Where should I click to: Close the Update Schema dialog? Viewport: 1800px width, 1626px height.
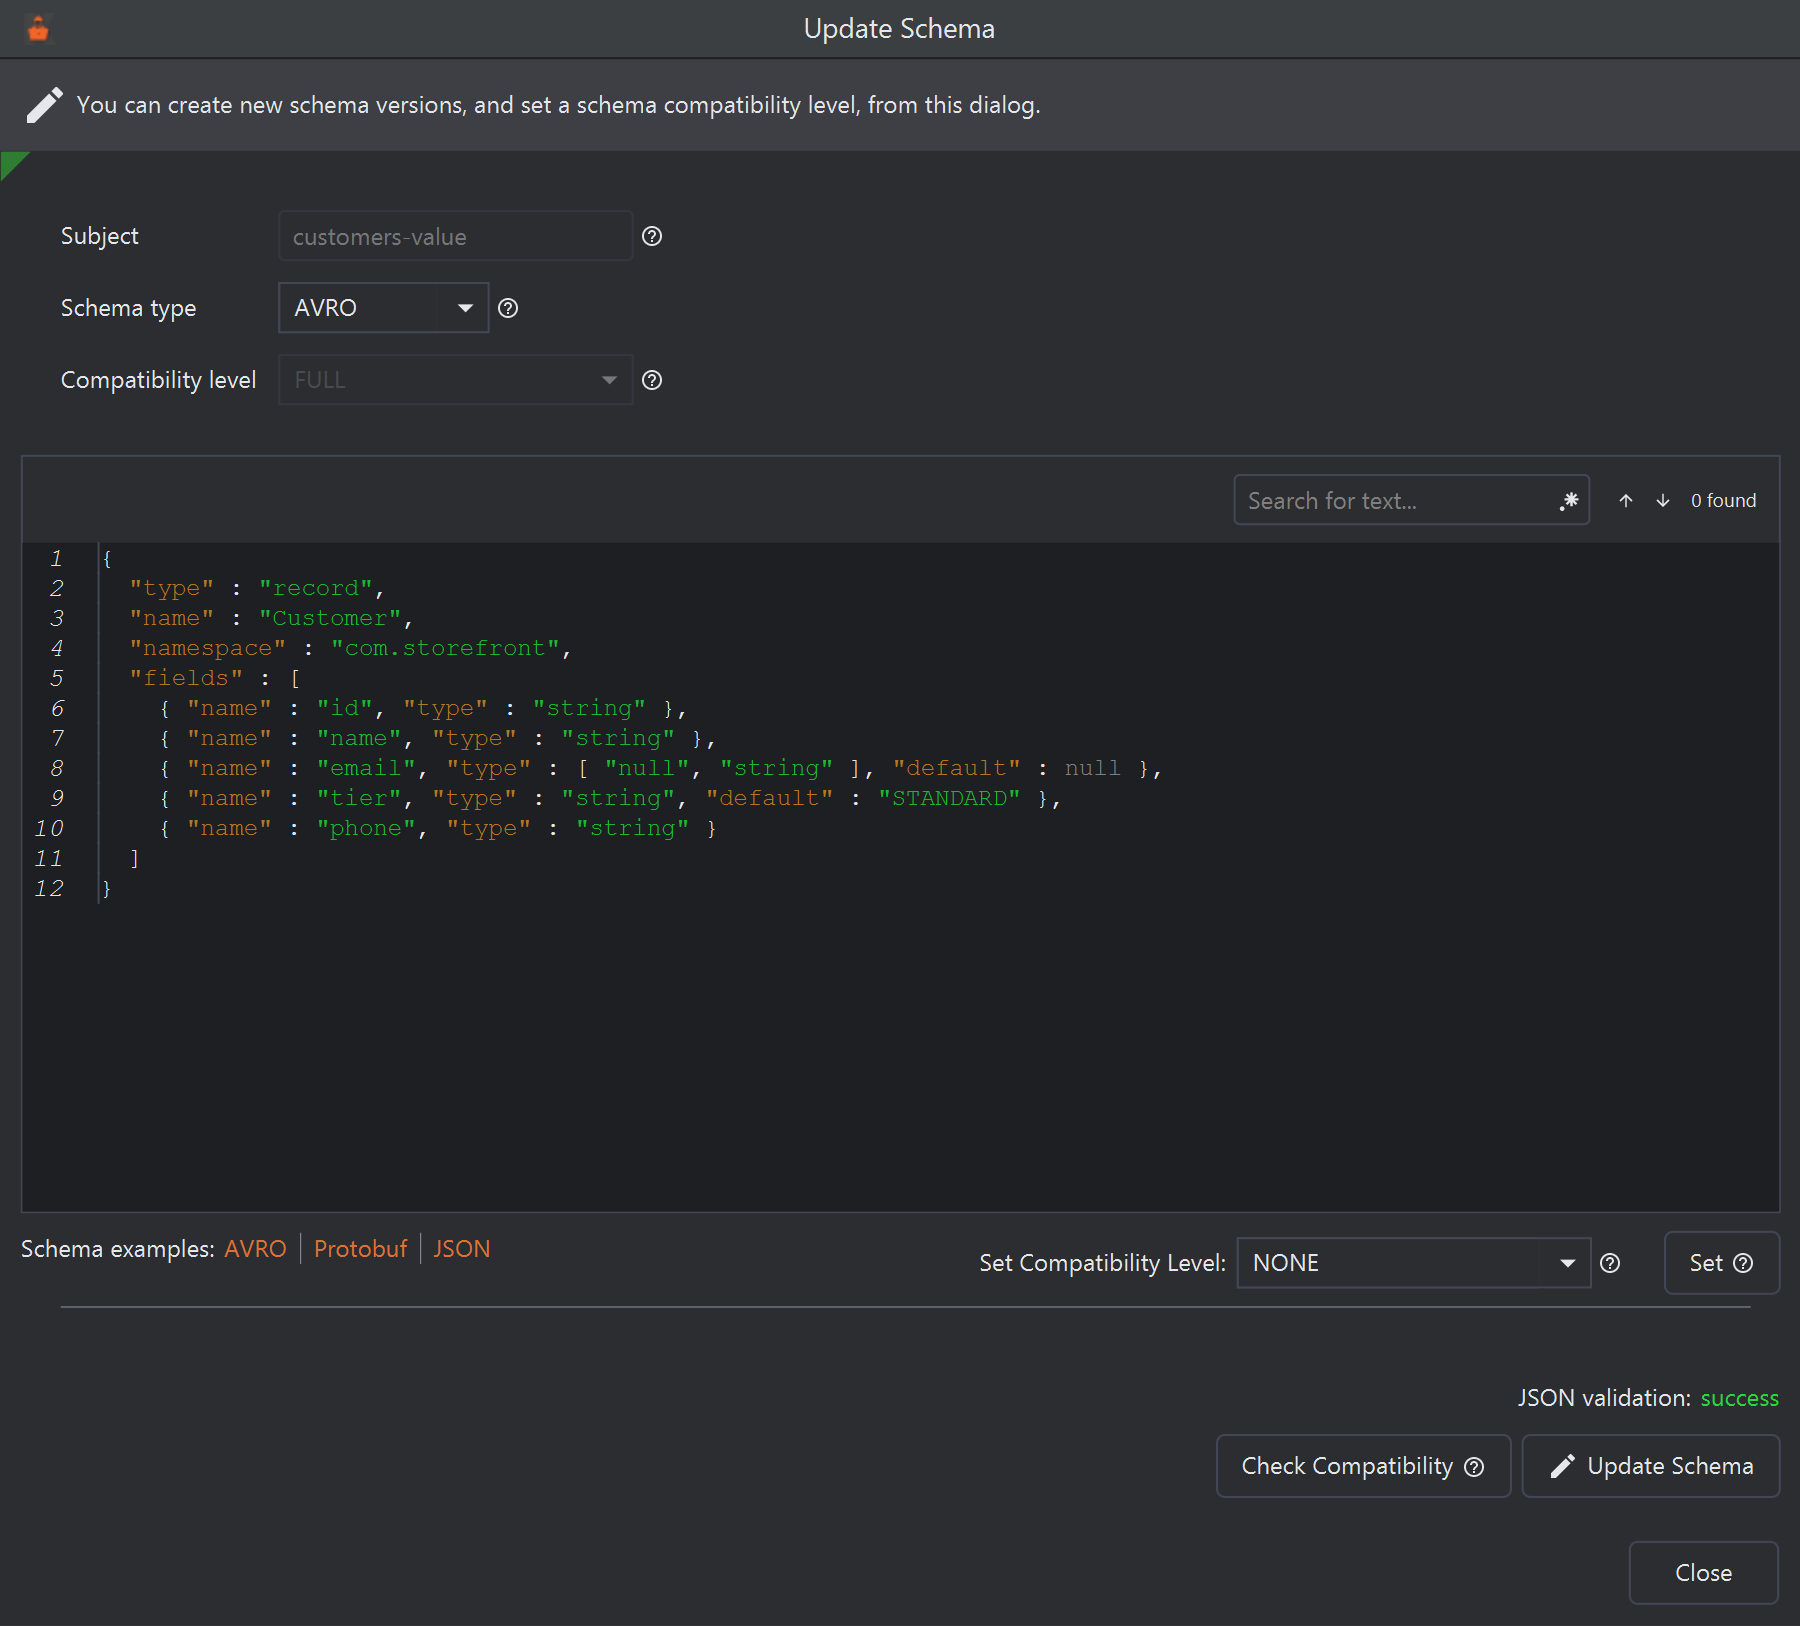click(1704, 1573)
